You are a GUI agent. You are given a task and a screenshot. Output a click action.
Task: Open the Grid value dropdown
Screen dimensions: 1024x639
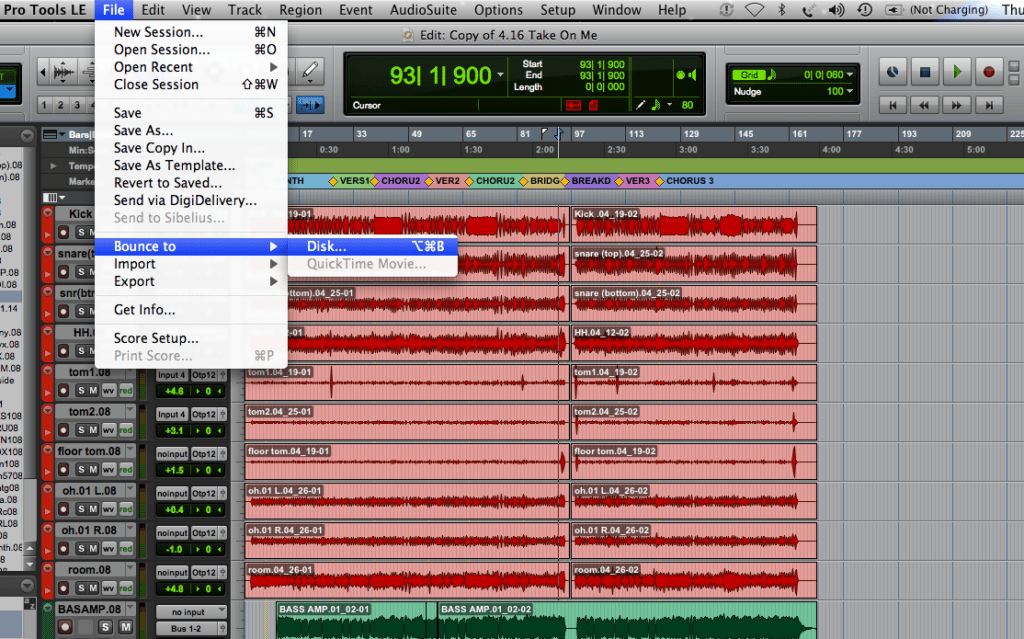[849, 74]
